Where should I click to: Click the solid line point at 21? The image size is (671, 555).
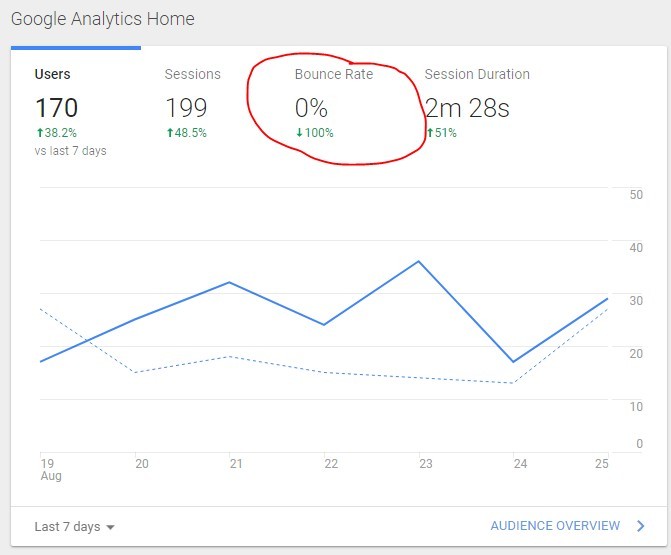pyautogui.click(x=229, y=282)
